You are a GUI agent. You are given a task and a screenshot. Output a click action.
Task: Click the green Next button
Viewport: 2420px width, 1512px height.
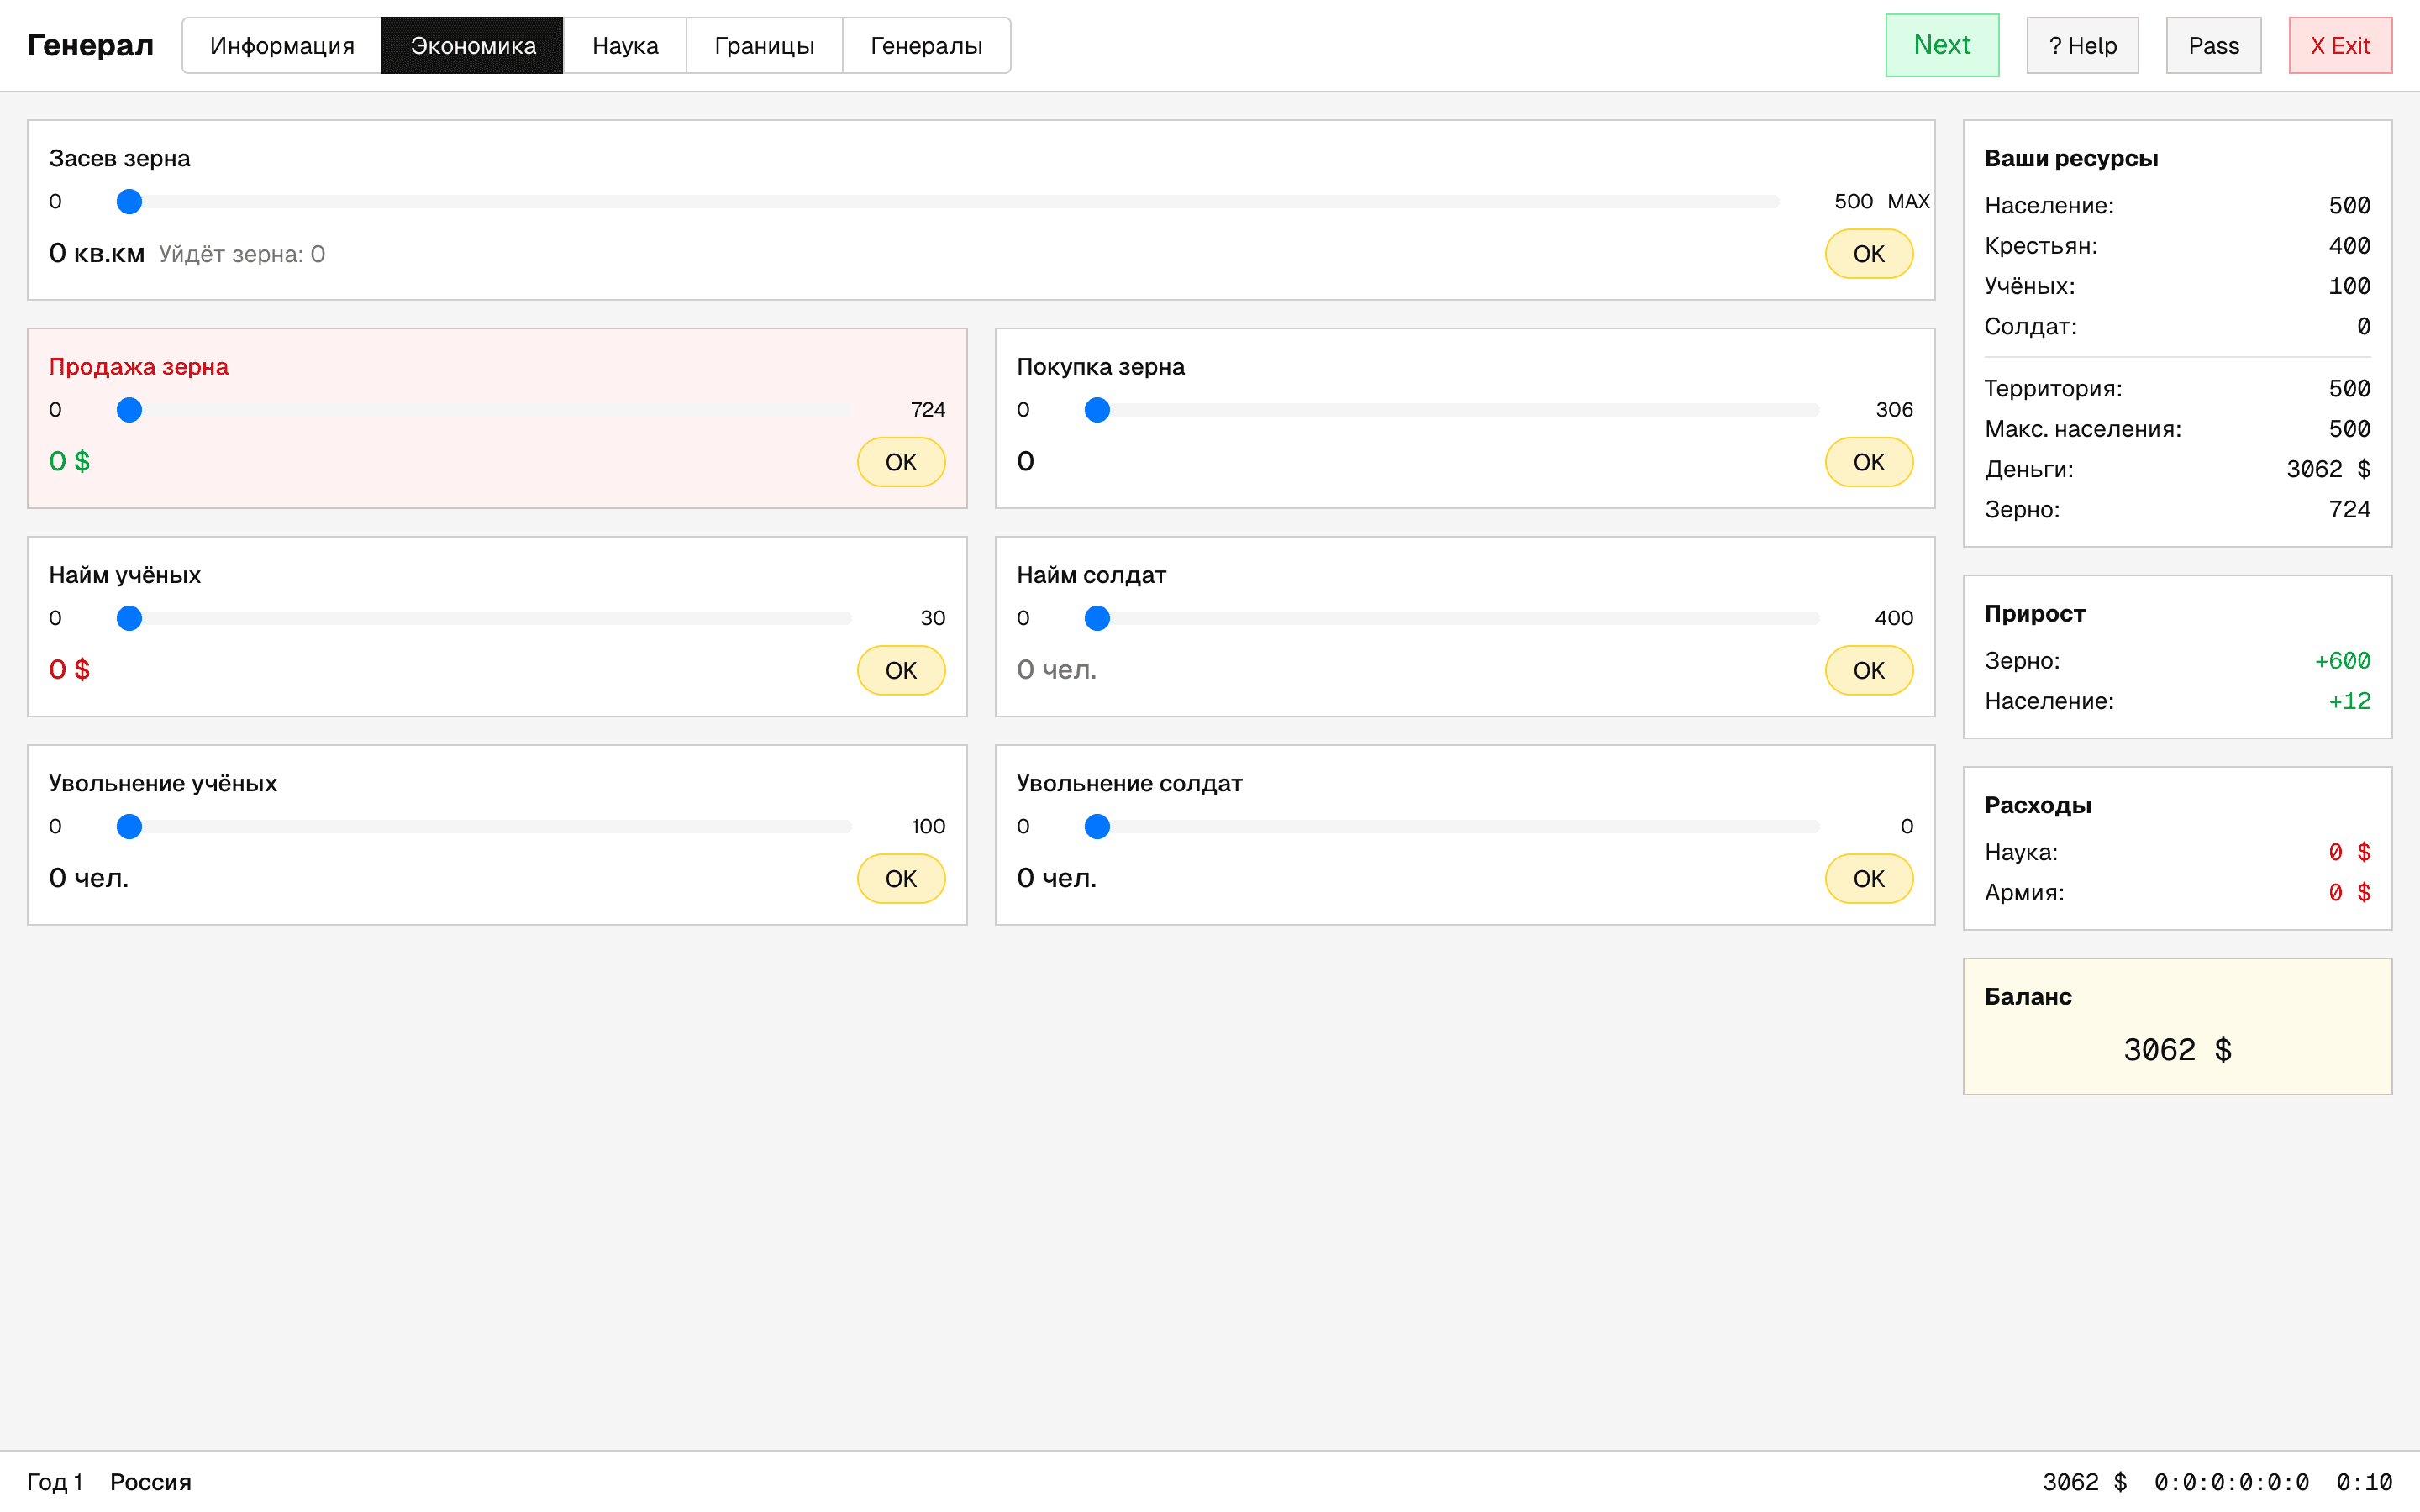(x=1942, y=45)
